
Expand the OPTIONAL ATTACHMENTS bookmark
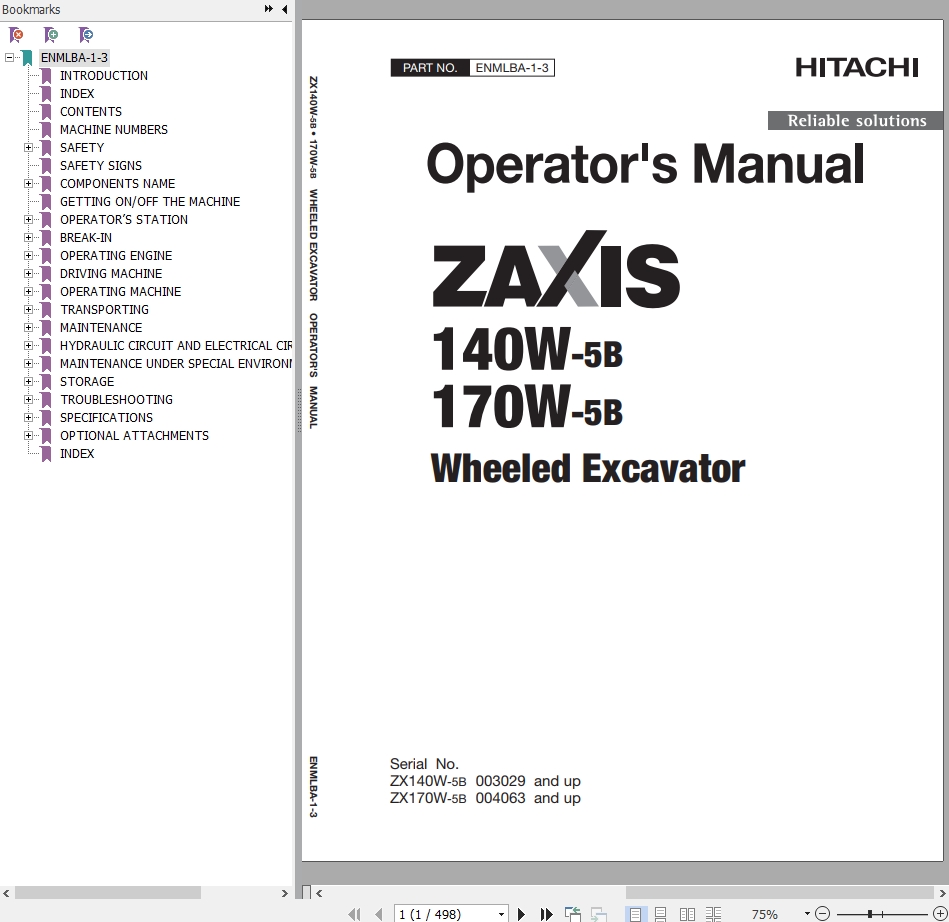[x=28, y=435]
